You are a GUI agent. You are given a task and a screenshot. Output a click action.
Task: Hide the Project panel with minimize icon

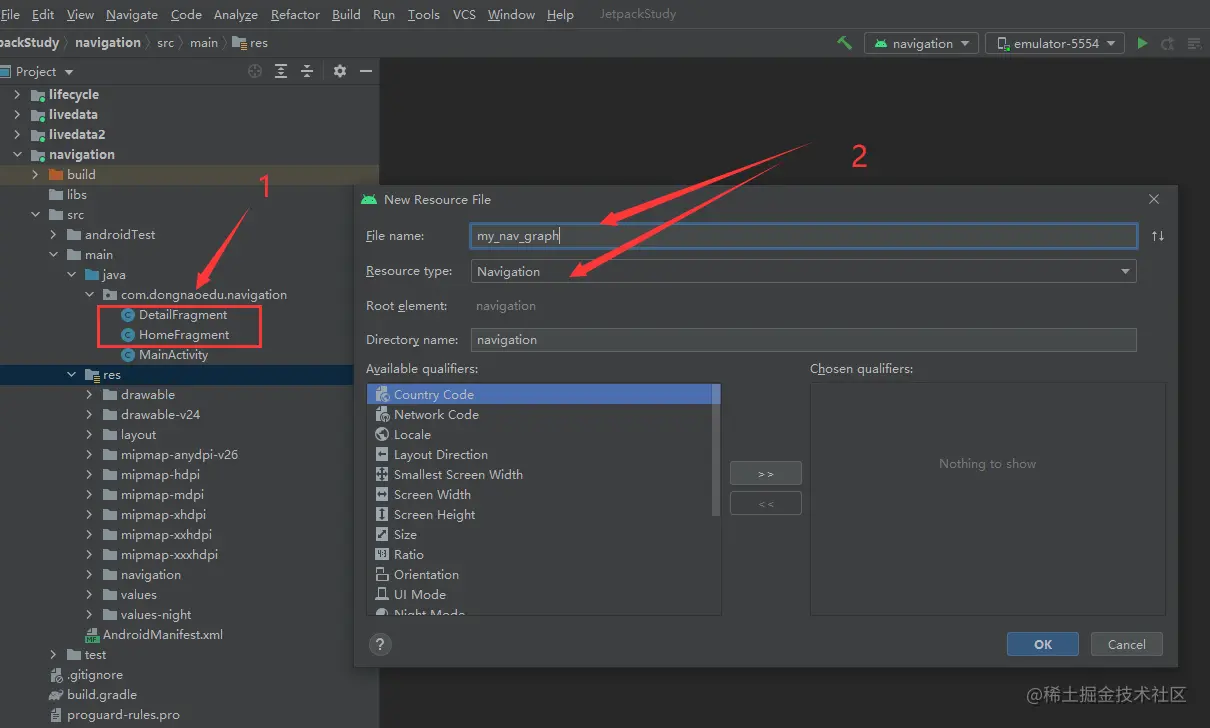pyautogui.click(x=366, y=71)
